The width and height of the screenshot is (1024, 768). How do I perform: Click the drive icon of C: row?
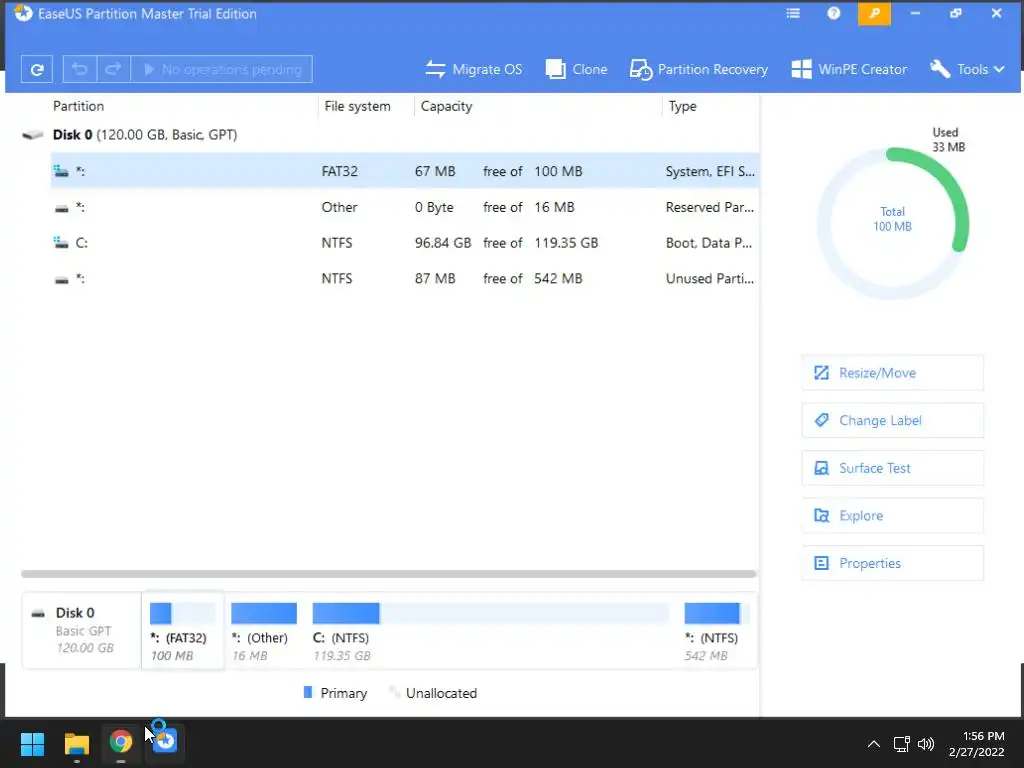tap(61, 243)
